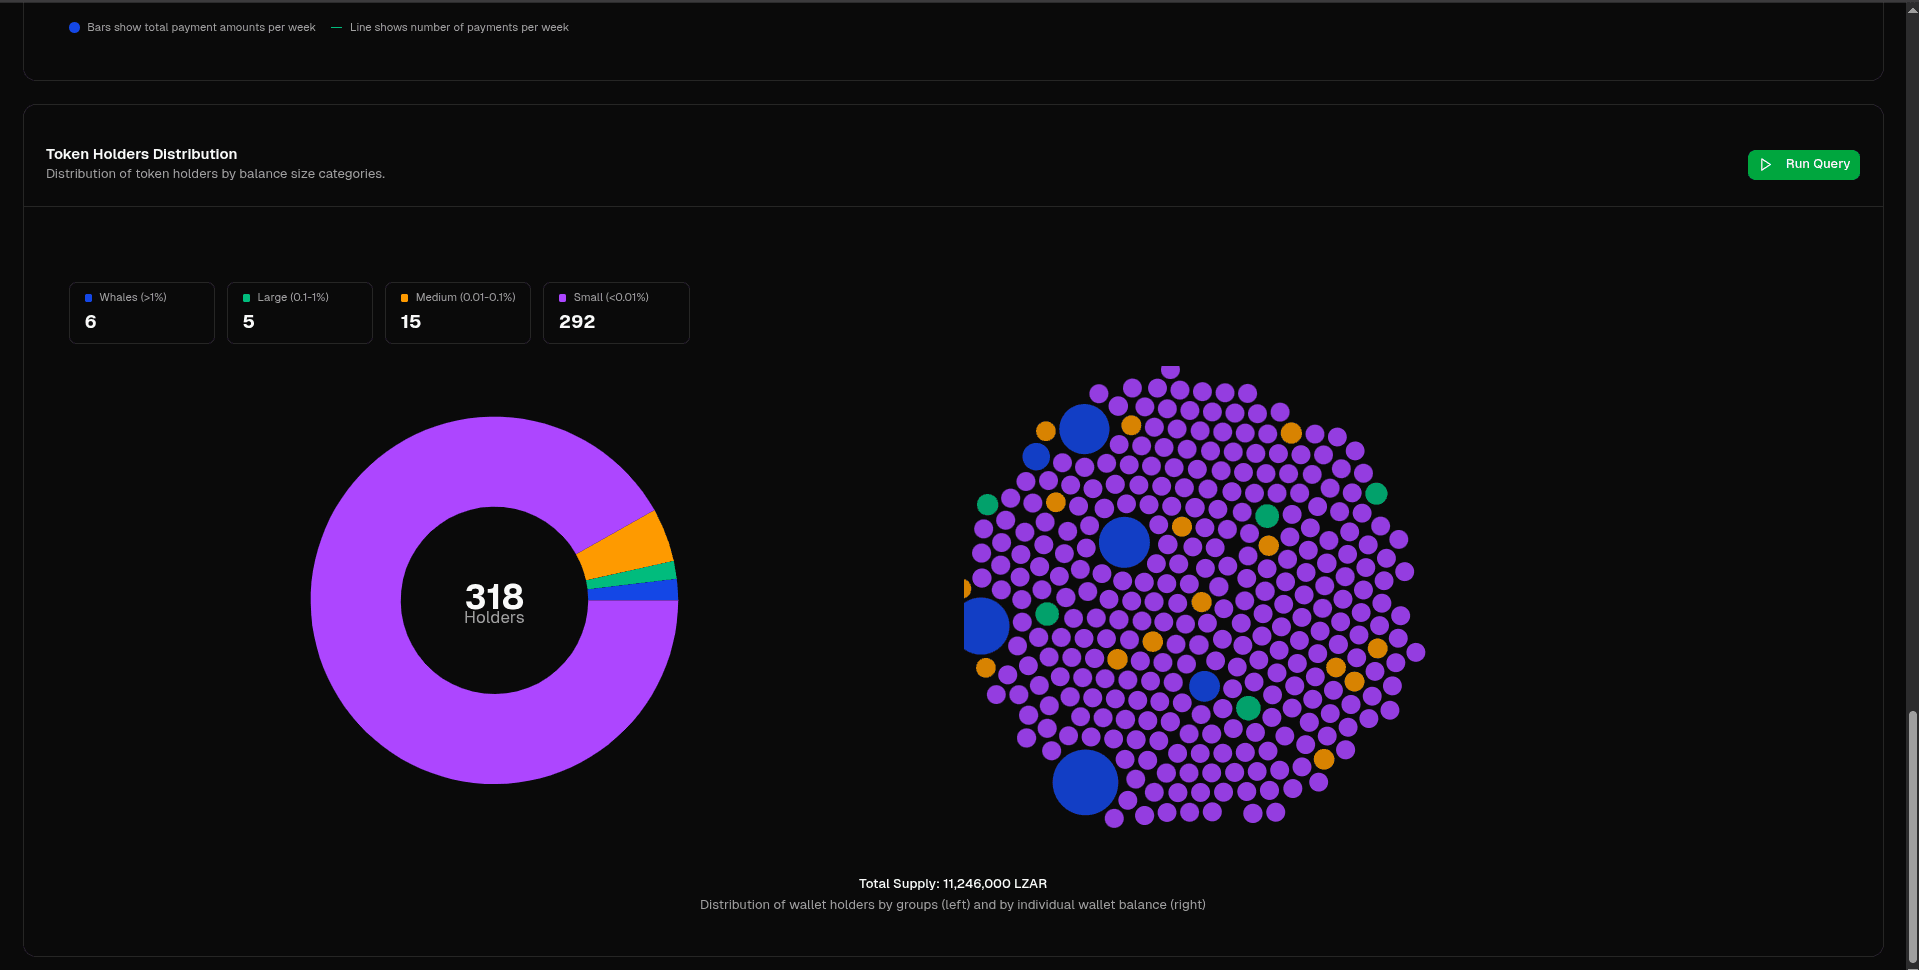Click the Total Supply 11,246,000 LZAR text
The width and height of the screenshot is (1919, 970).
953,884
